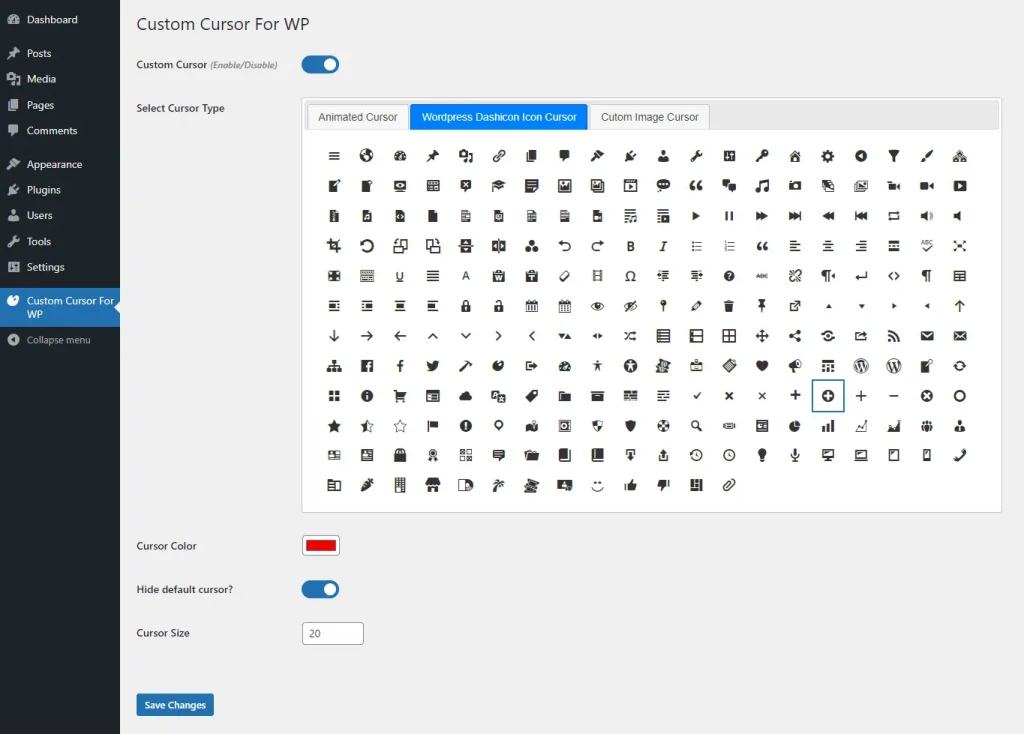
Task: Select the globe dashicon
Action: [366, 156]
